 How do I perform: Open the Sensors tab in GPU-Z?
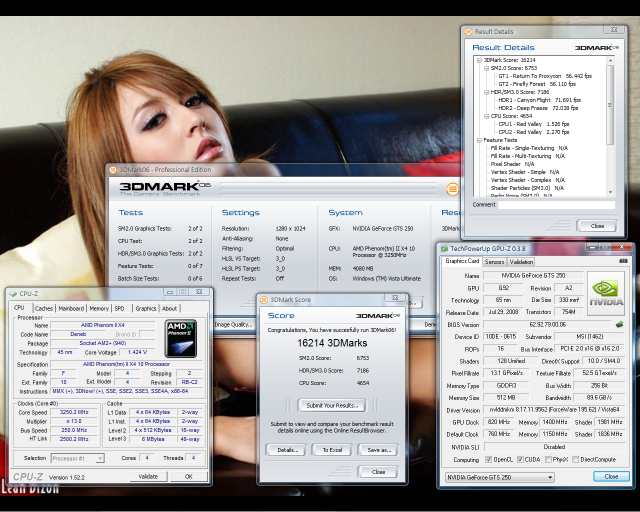click(x=494, y=262)
